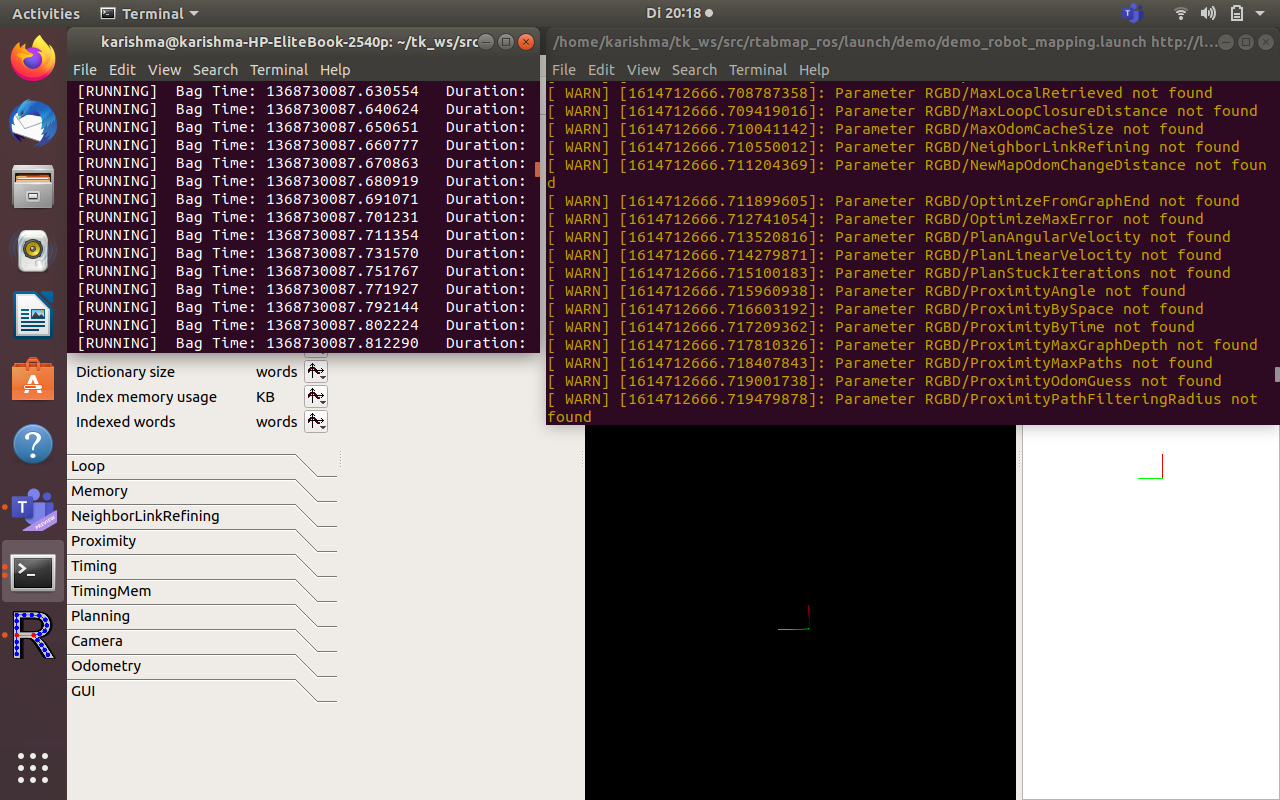Image resolution: width=1280 pixels, height=800 pixels.
Task: Open plot menu for Indexed words statistic
Action: pyautogui.click(x=316, y=422)
